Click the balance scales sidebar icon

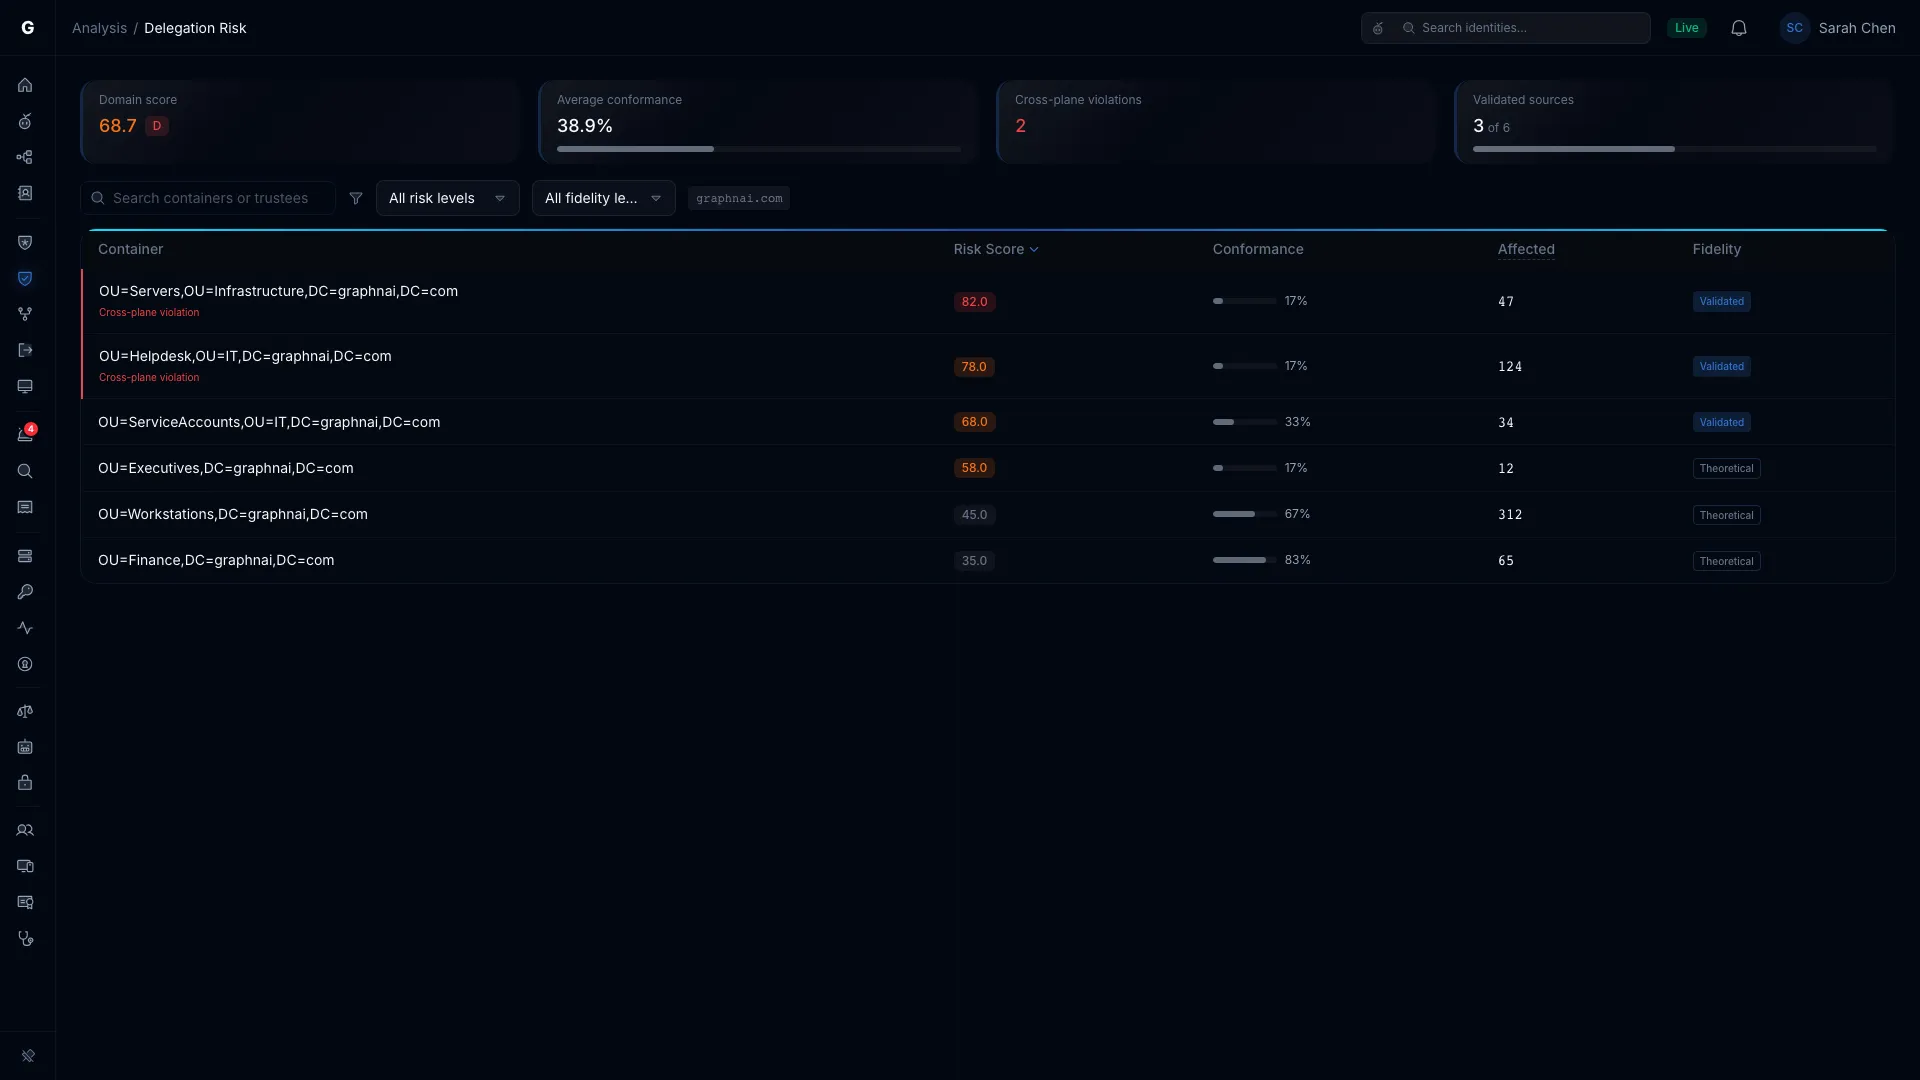[25, 711]
